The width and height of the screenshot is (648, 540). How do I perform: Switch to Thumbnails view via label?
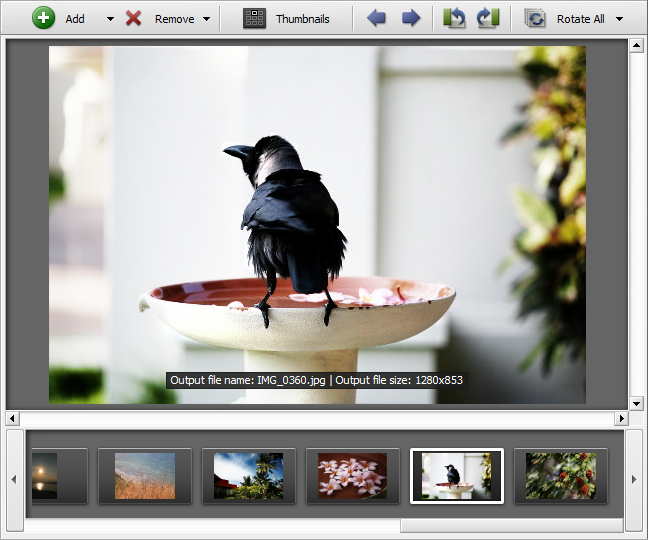(x=303, y=19)
